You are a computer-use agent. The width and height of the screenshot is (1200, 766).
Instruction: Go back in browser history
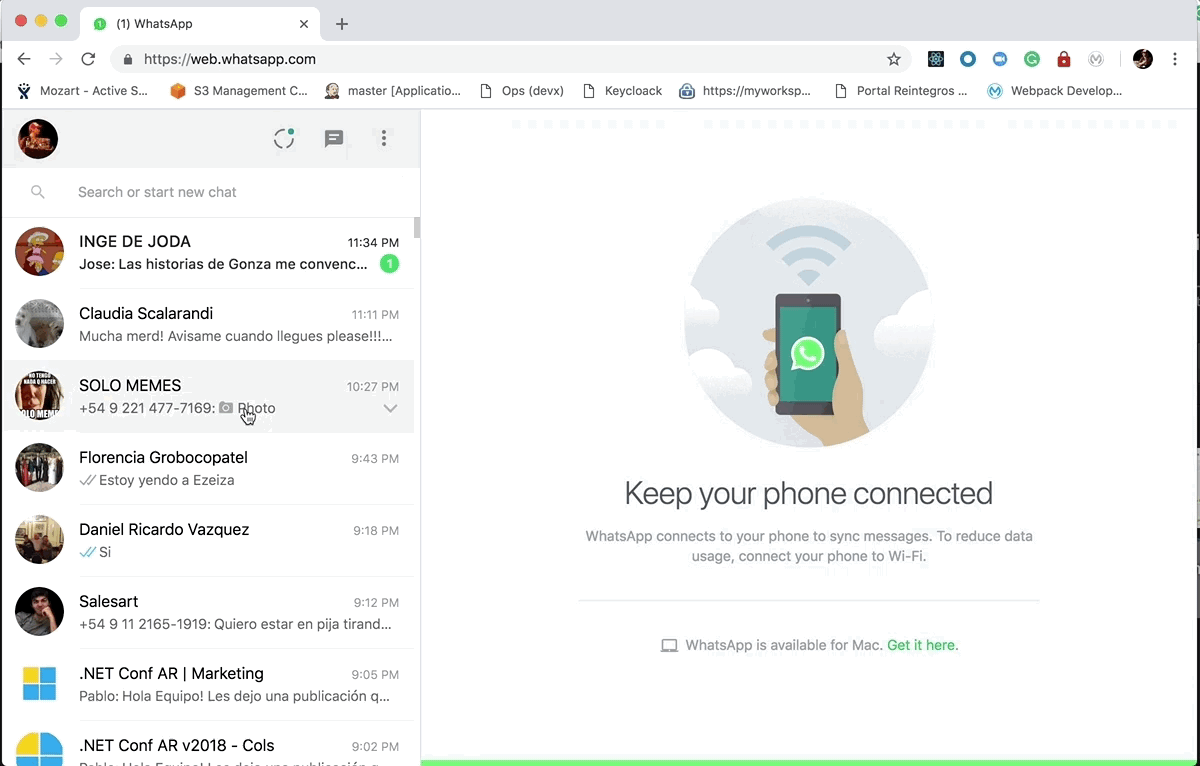coord(24,59)
